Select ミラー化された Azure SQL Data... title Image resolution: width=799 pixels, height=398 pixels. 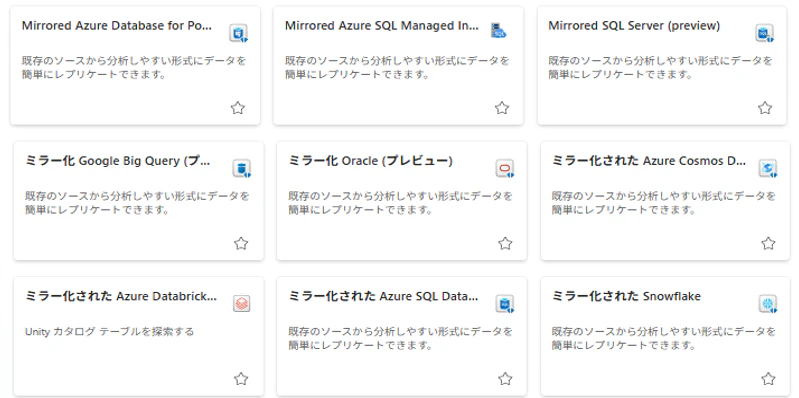[384, 296]
